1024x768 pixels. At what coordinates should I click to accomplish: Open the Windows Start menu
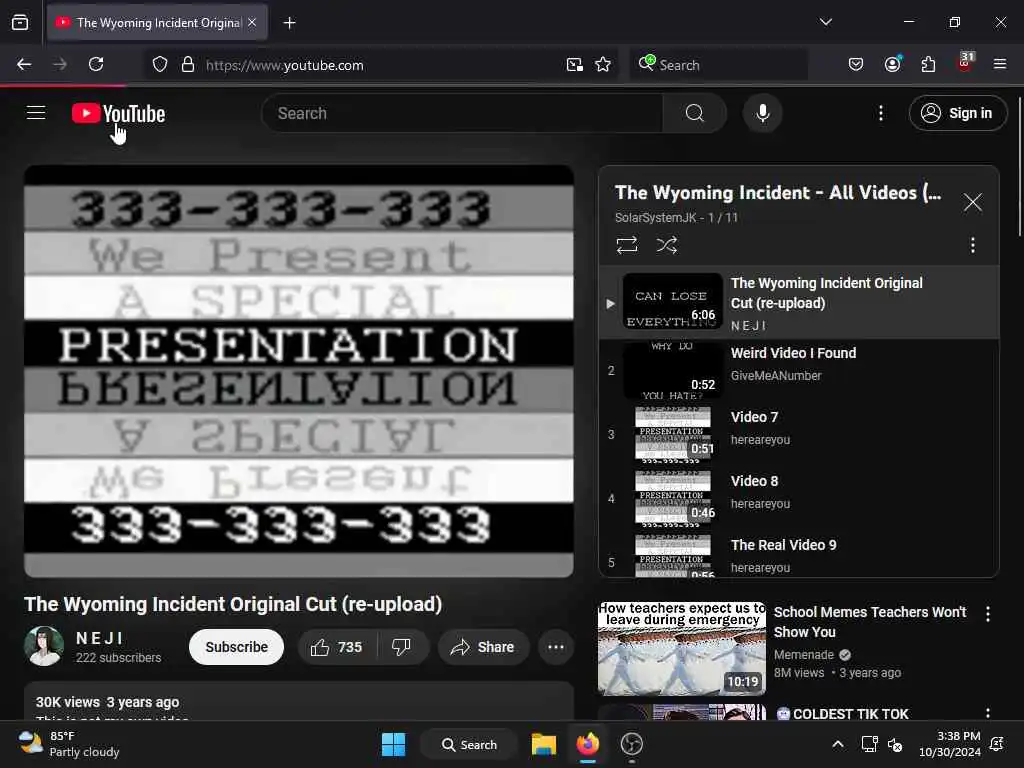coord(393,744)
